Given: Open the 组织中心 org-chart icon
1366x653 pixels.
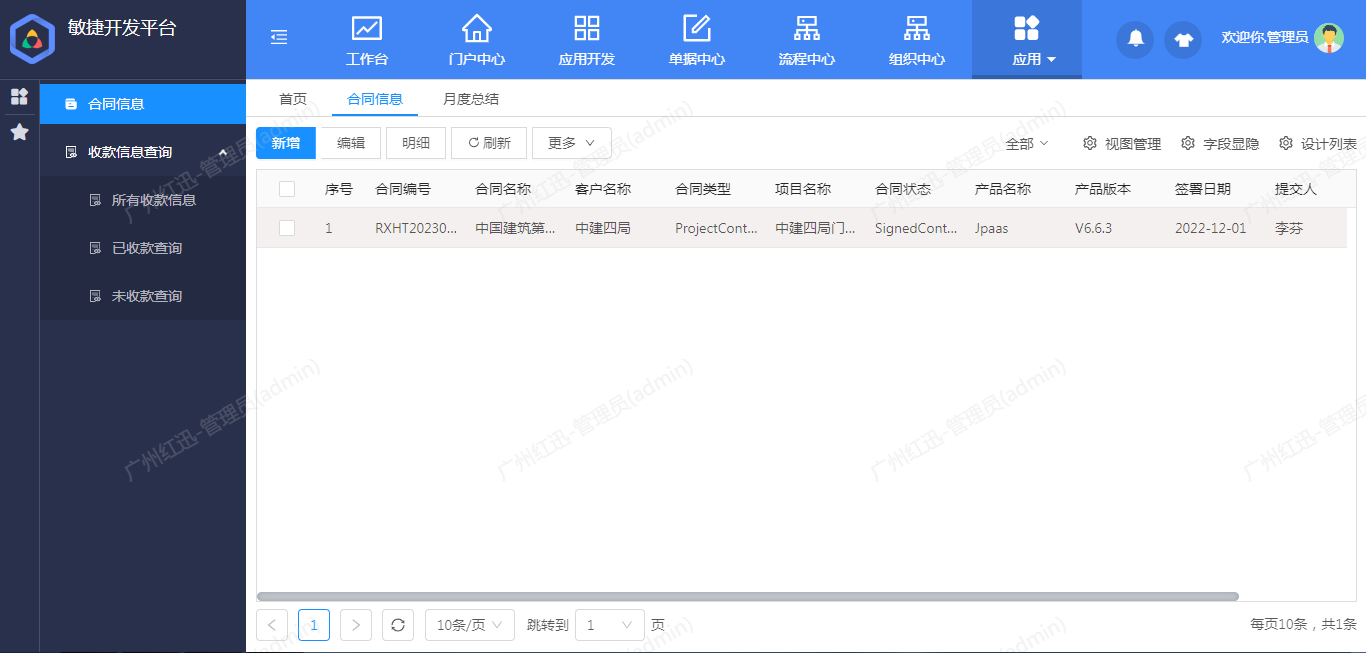Looking at the screenshot, I should pos(917,28).
